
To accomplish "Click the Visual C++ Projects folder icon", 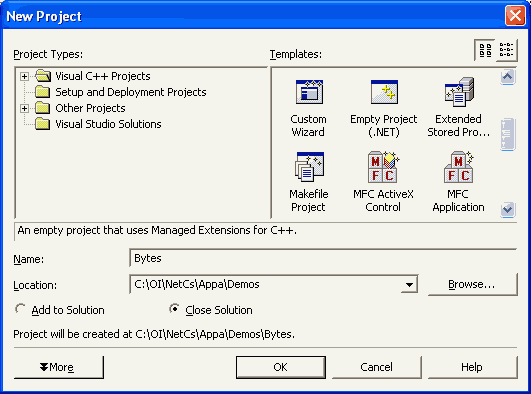I will point(43,76).
